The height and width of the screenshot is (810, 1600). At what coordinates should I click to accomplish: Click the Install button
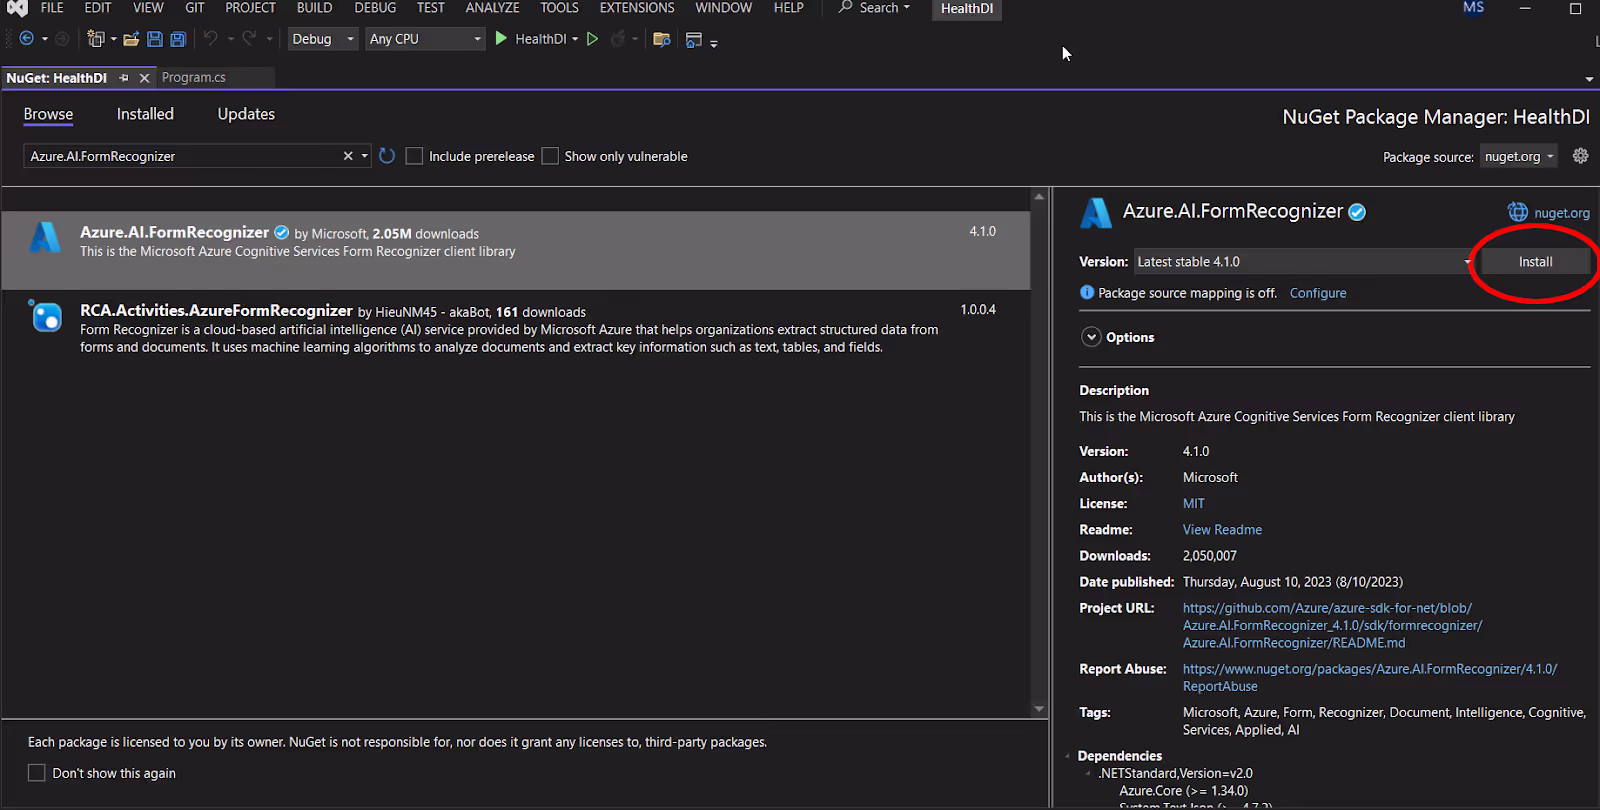[1535, 262]
